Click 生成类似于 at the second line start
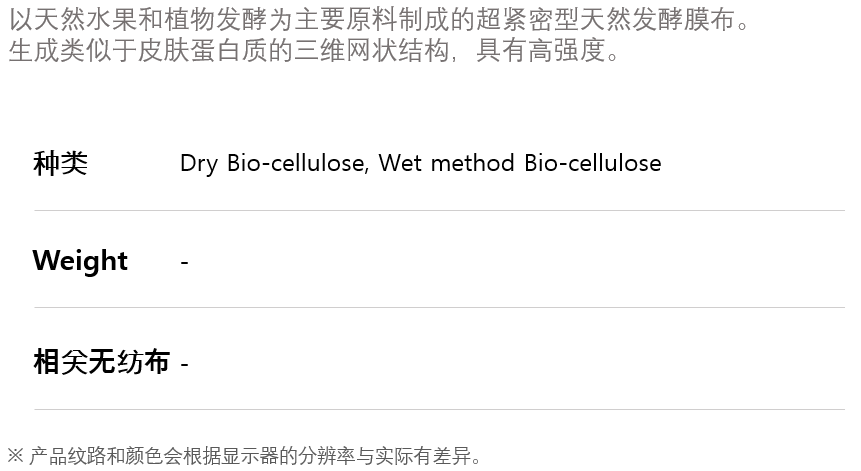This screenshot has width=861, height=471. pyautogui.click(x=73, y=50)
